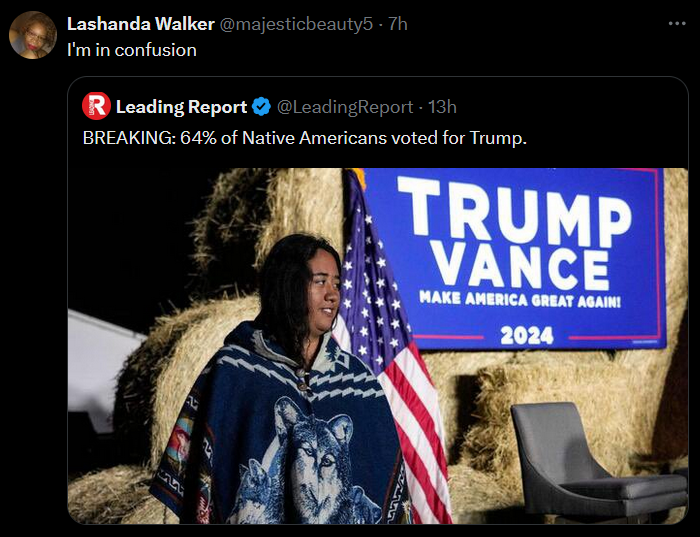Open the 13h quoted tweet timestamp

(442, 107)
